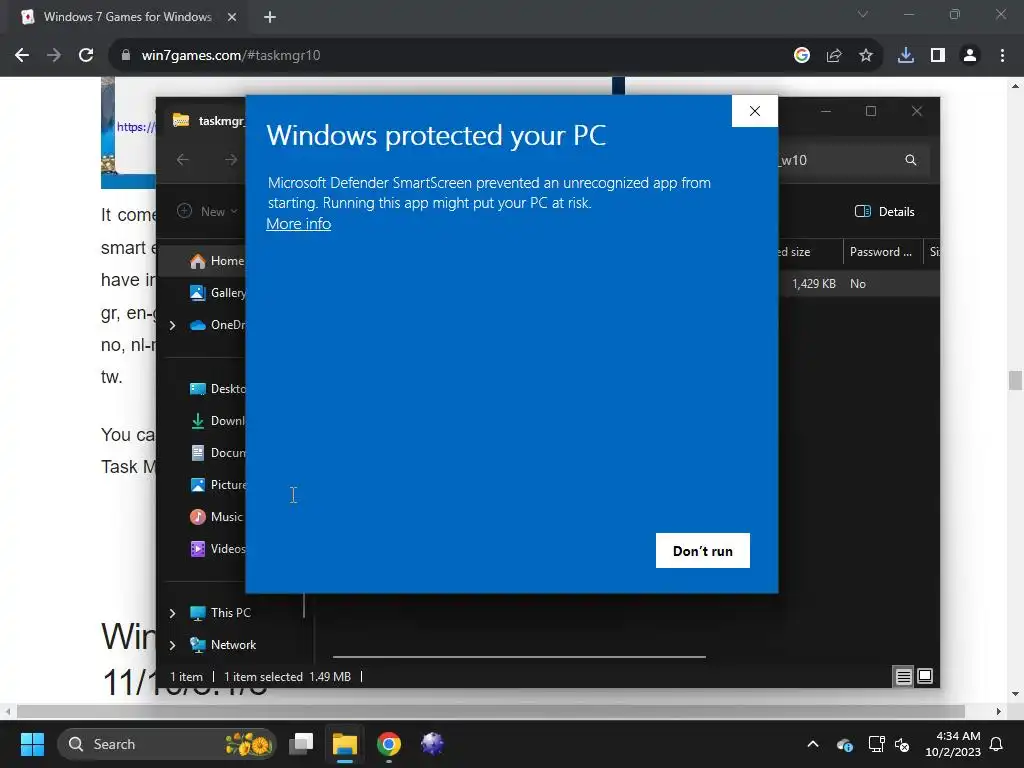The width and height of the screenshot is (1024, 768).
Task: Go forward in Chrome browser
Action: pyautogui.click(x=54, y=56)
